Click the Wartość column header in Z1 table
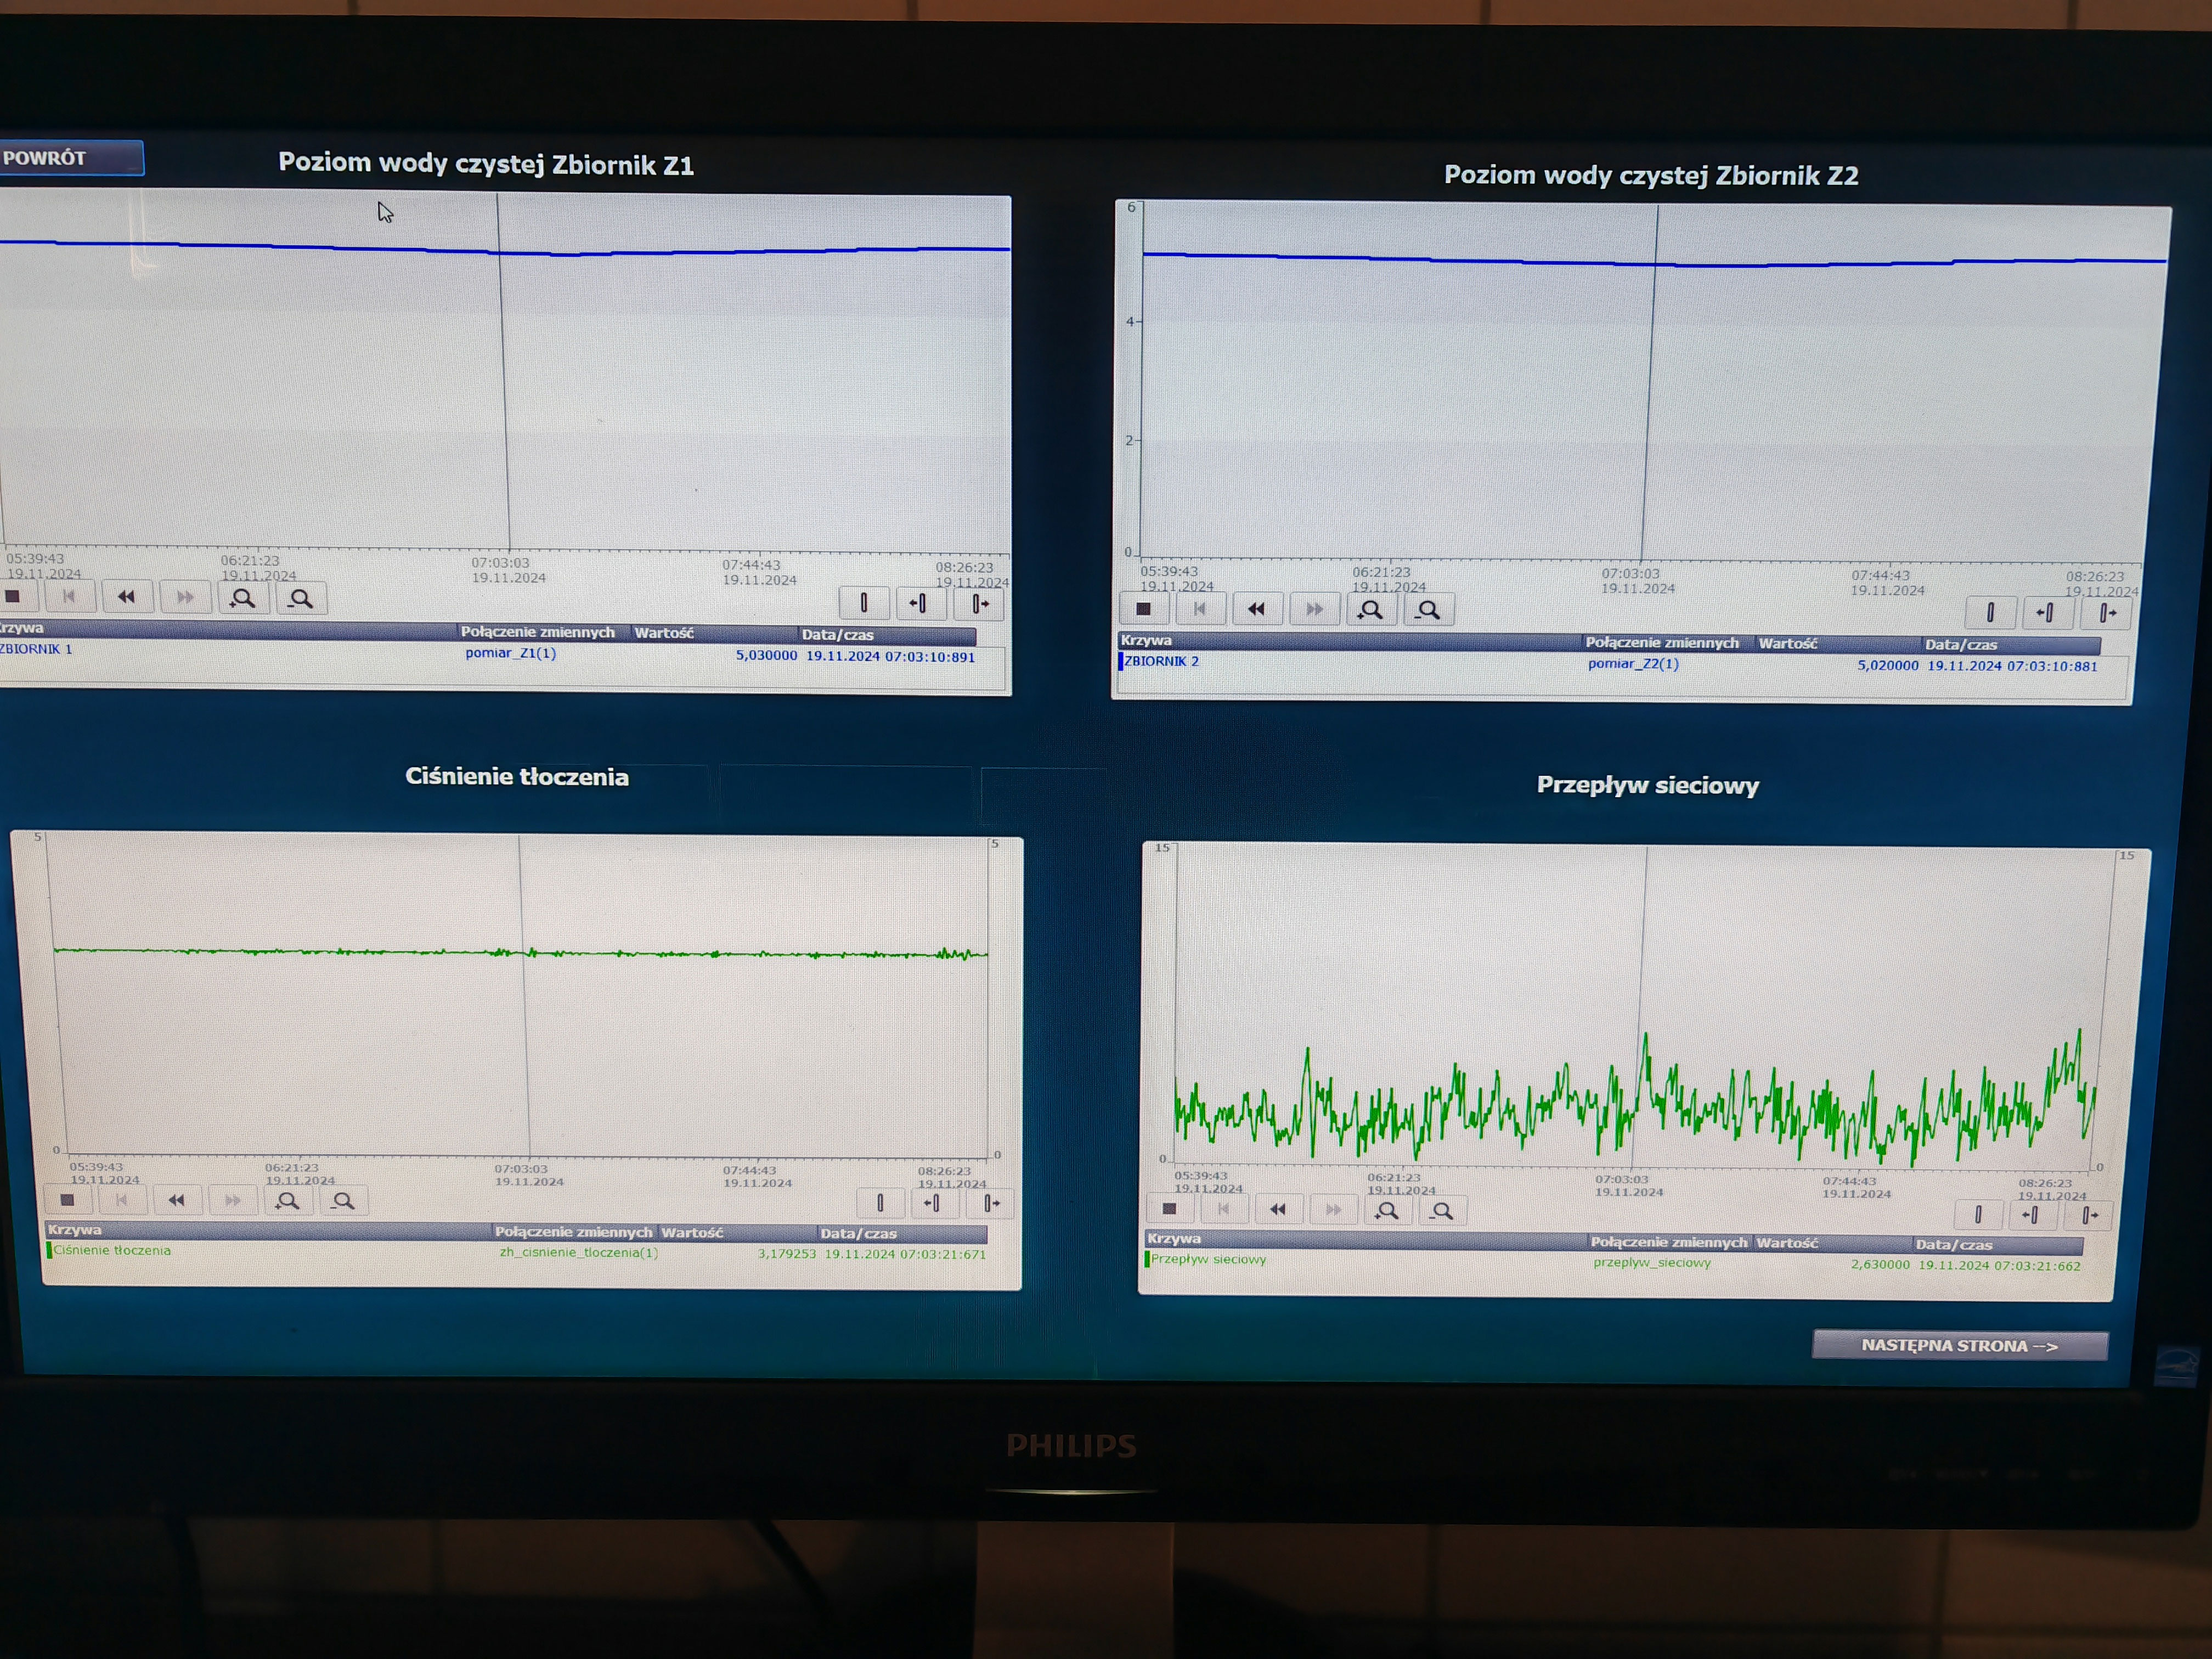The height and width of the screenshot is (1659, 2212). (x=664, y=633)
